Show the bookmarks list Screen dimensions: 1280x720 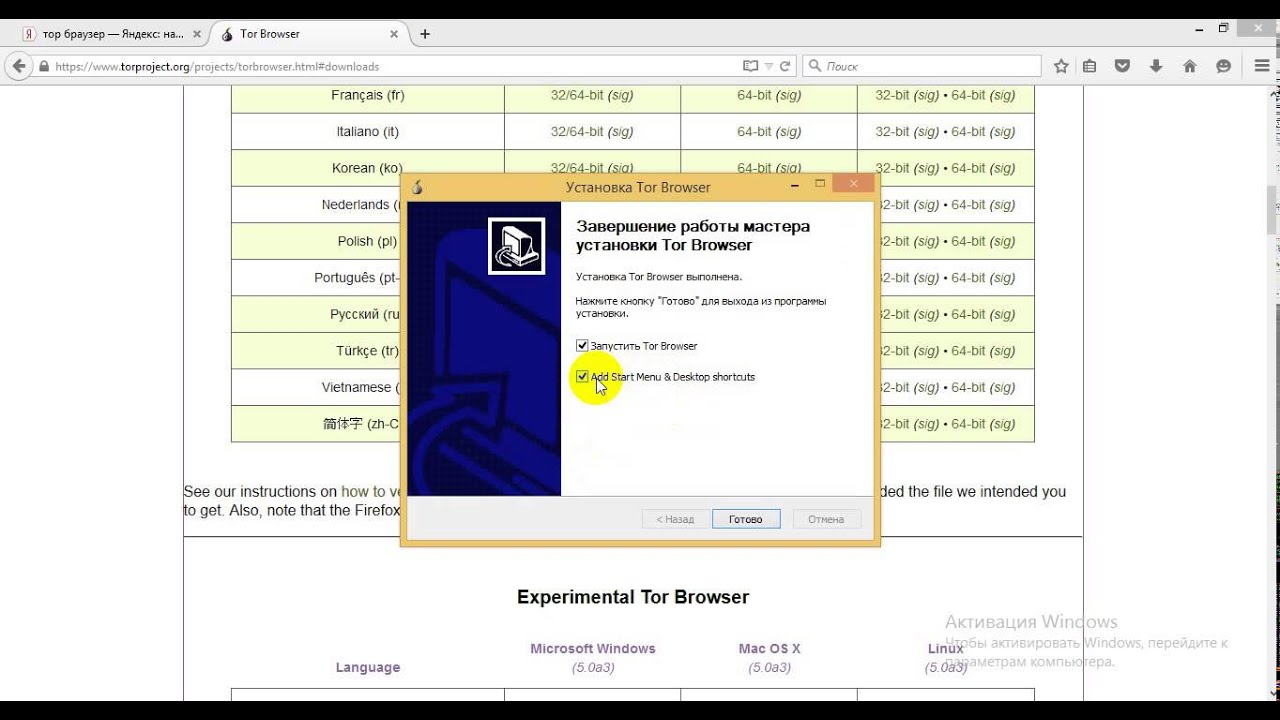1090,66
